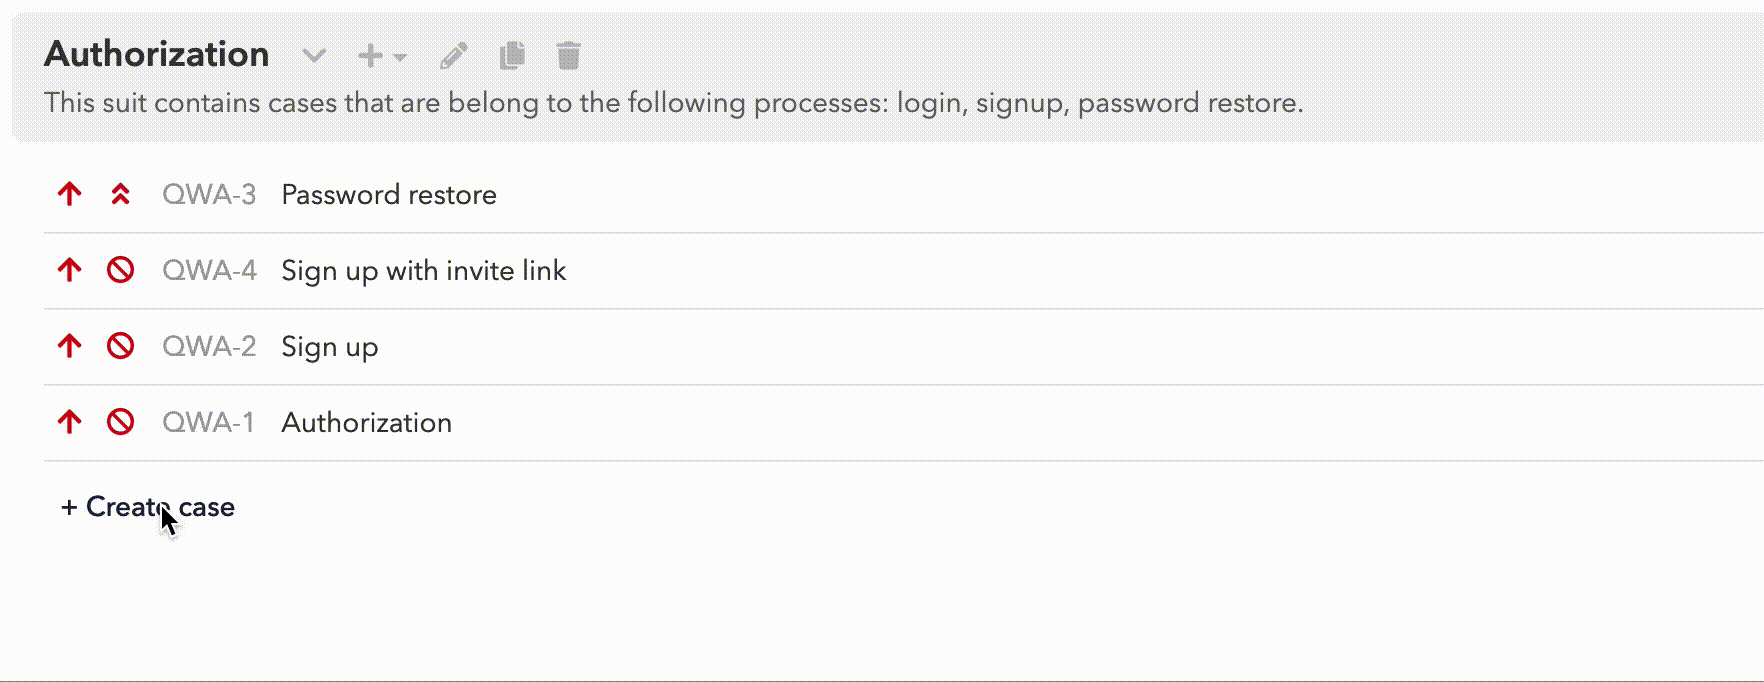Clone the Authorization suite using copy icon
The width and height of the screenshot is (1764, 682).
(x=512, y=56)
